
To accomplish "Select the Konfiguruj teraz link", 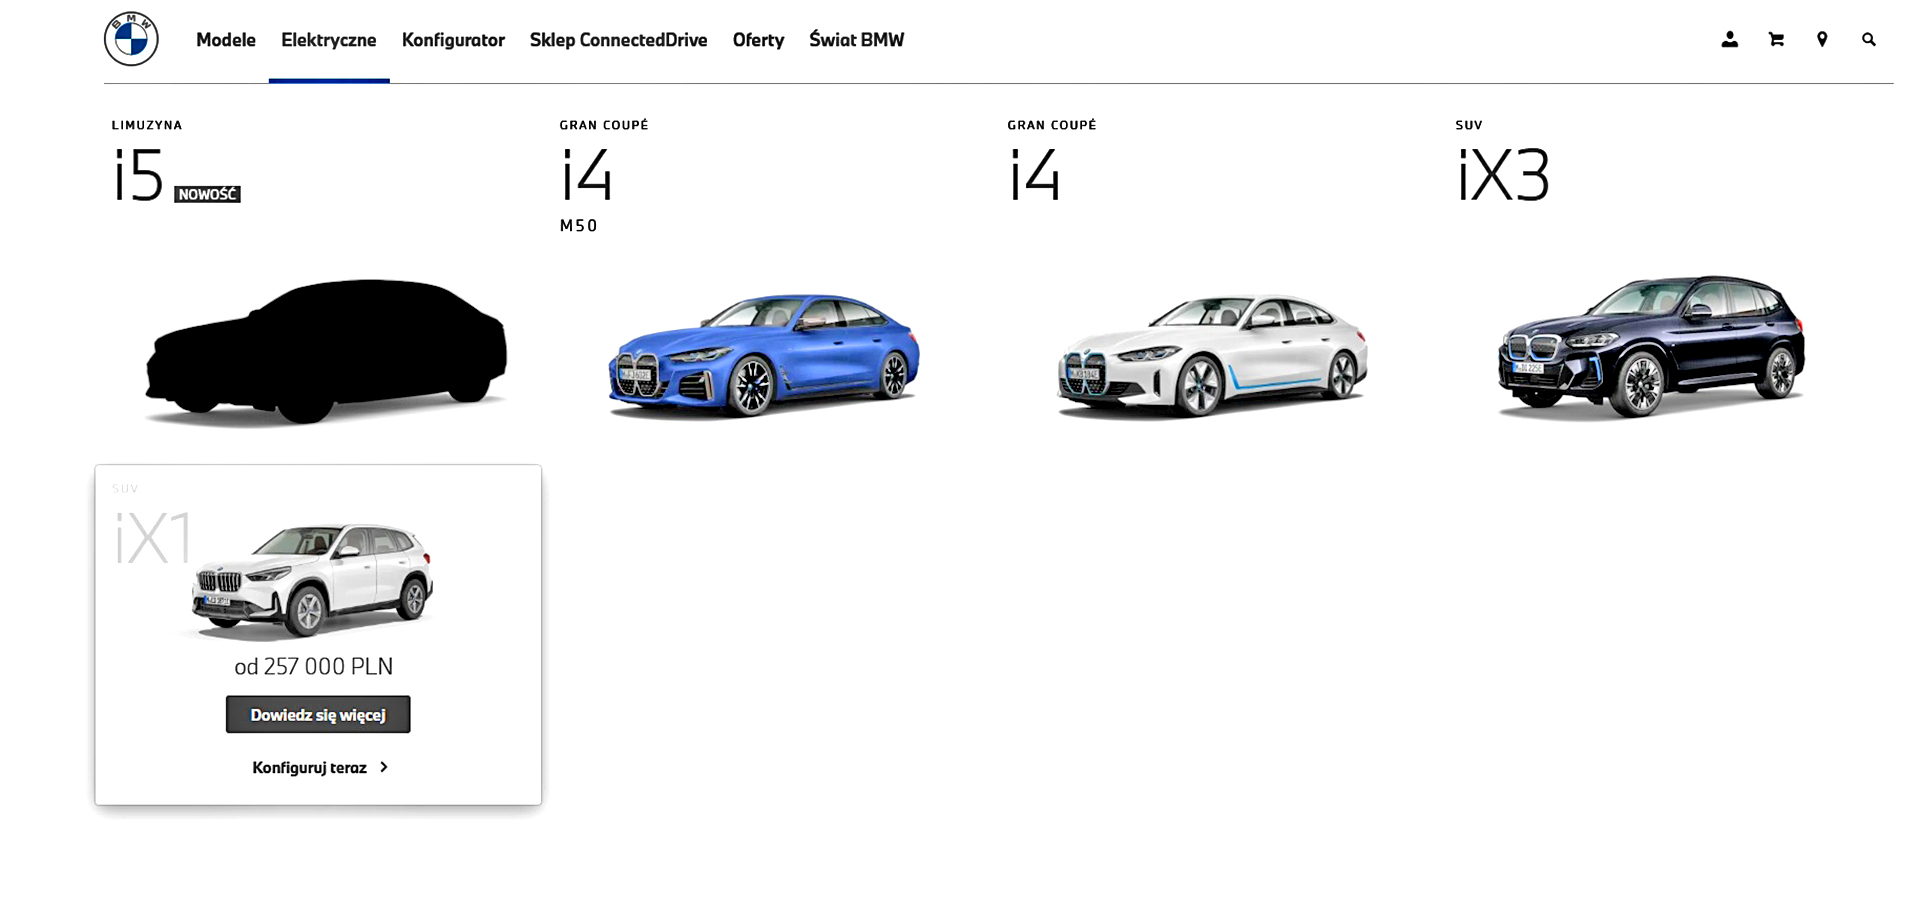I will (310, 767).
